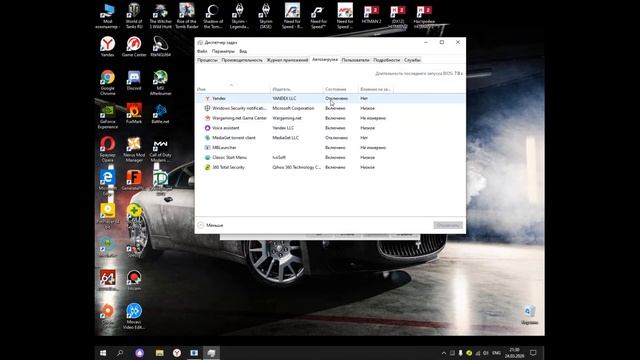
Task: Switch to the Производительность tab
Action: pos(242,60)
